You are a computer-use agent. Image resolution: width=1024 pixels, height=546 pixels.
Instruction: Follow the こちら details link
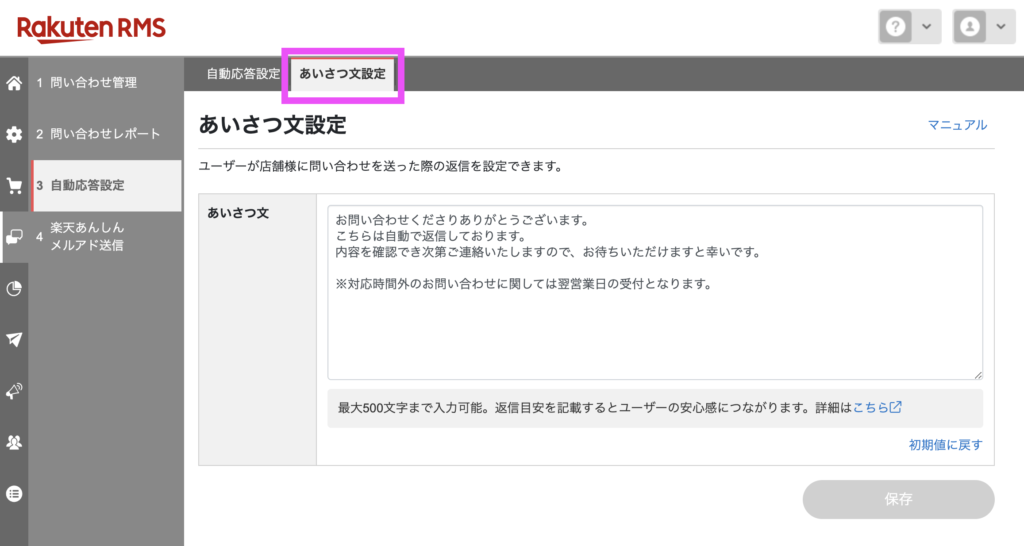tap(877, 408)
